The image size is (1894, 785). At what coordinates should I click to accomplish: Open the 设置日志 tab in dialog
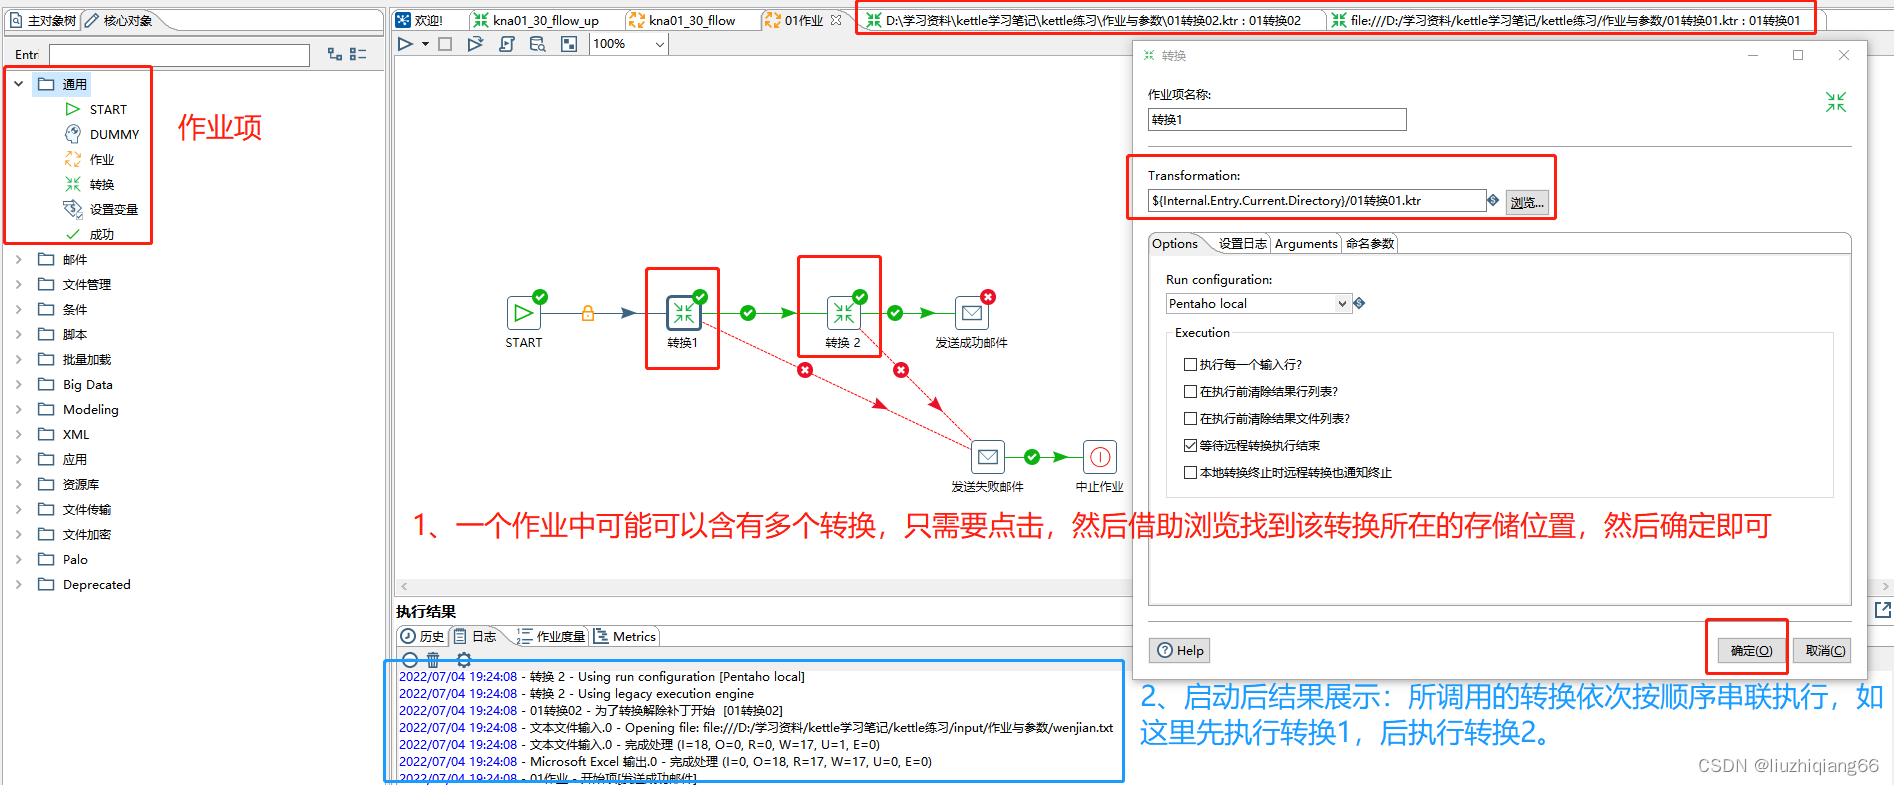pos(1242,244)
